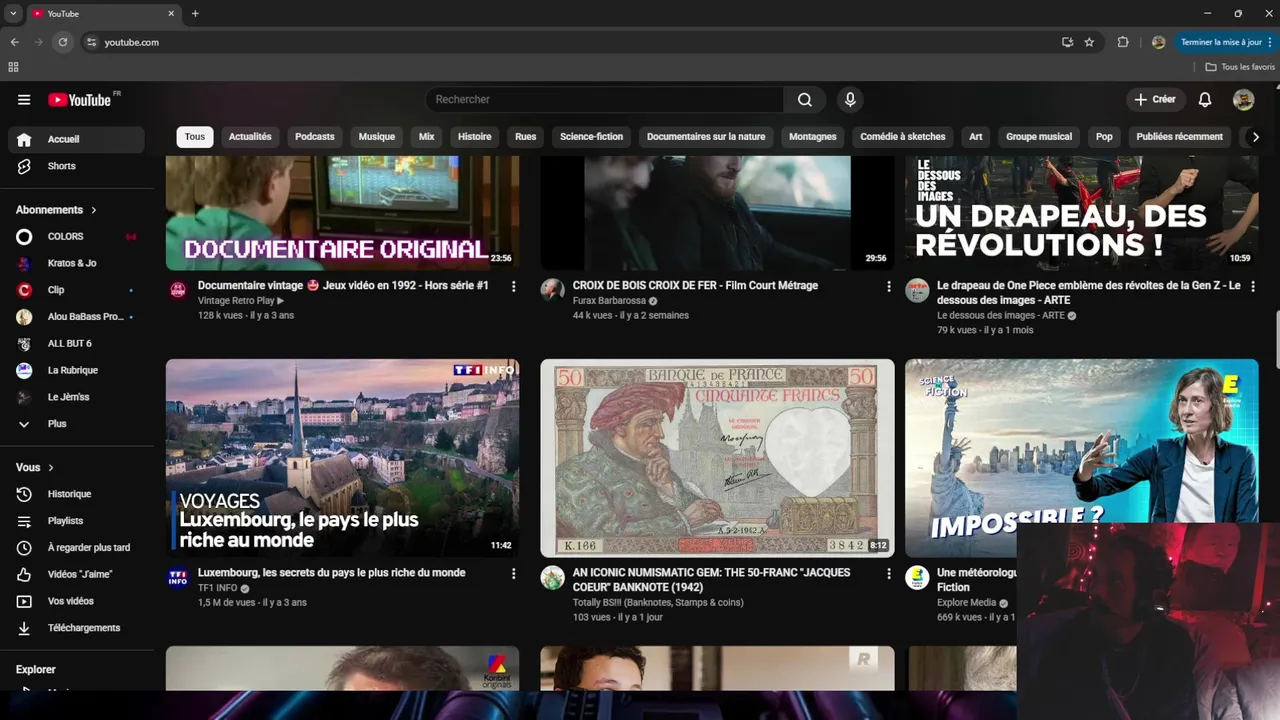Viewport: 1280px width, 720px height.
Task: Open Téléchargements in sidebar
Action: click(x=76, y=628)
